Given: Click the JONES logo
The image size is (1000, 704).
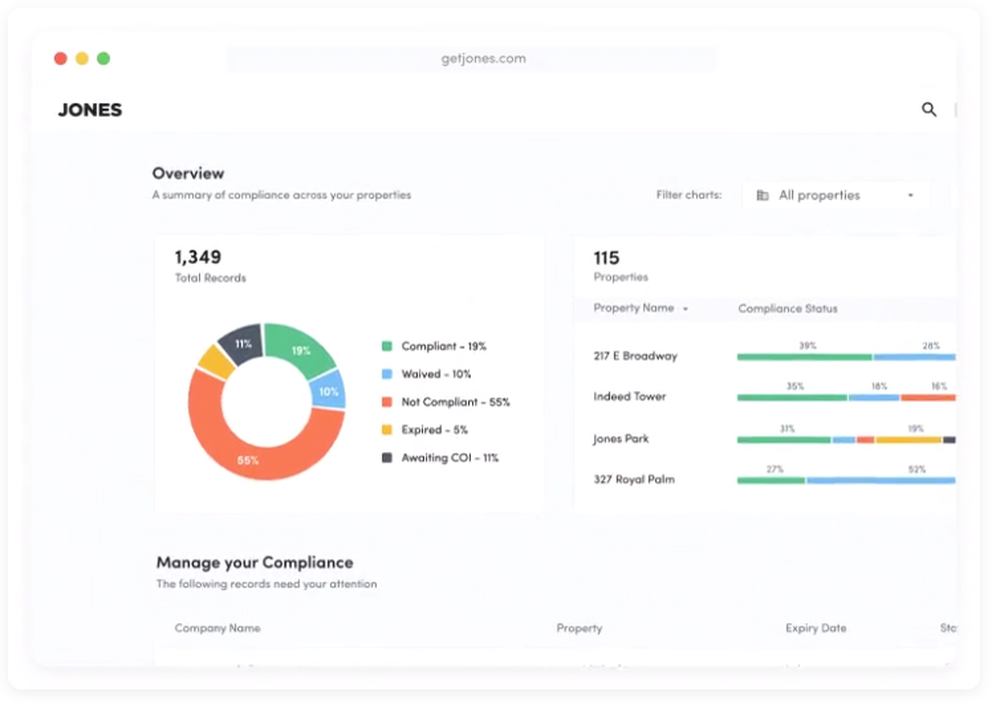Looking at the screenshot, I should click(x=90, y=110).
